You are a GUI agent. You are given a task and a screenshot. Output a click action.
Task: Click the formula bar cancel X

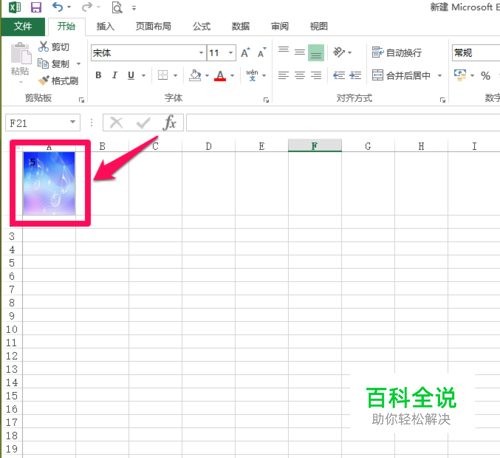[117, 123]
